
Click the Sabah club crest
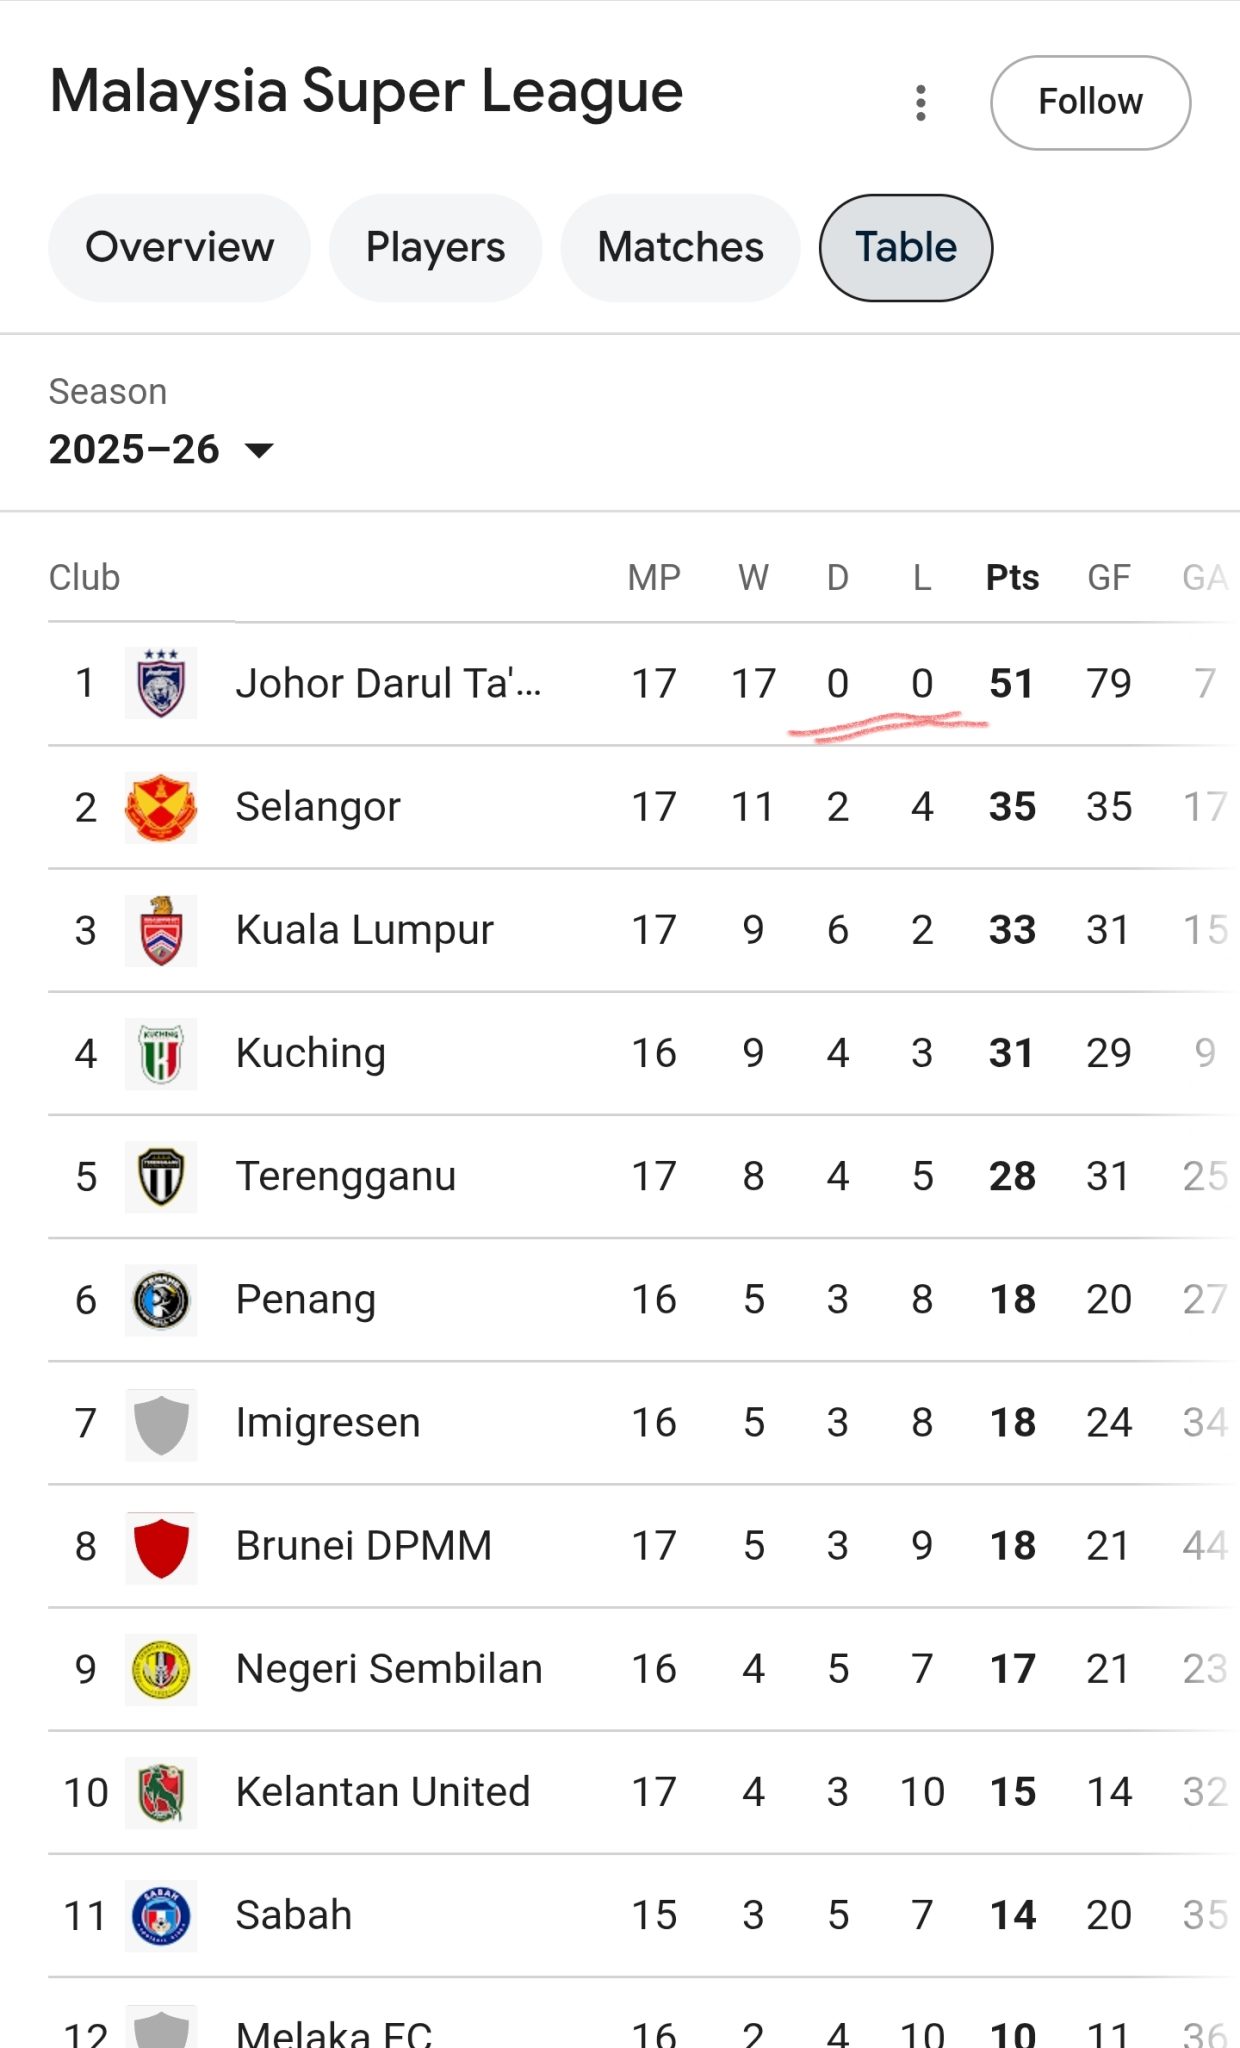point(161,1915)
